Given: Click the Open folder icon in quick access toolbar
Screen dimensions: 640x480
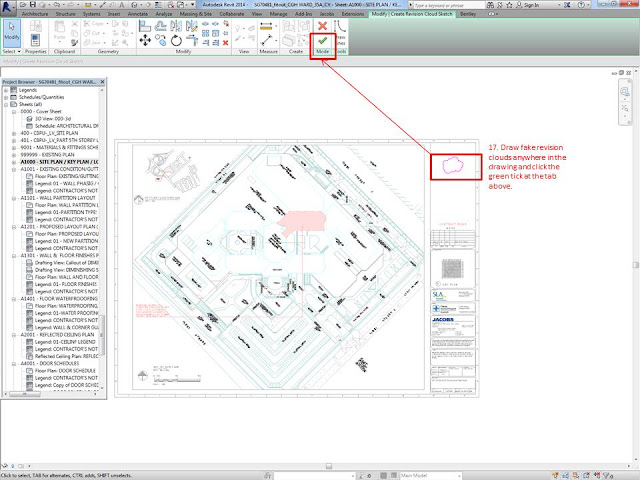Looking at the screenshot, I should click(23, 5).
